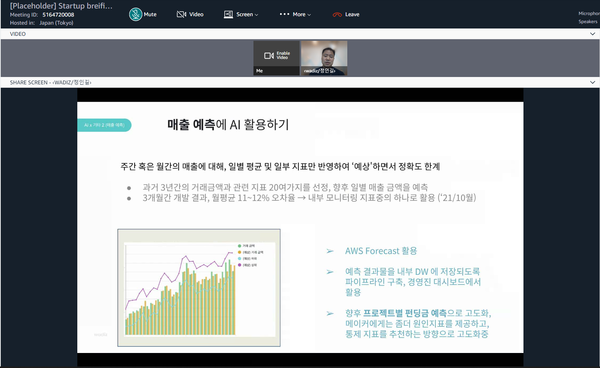Screen dimensions: 600x368
Task: Click the teal AI tag badge on slide
Action: 104,125
